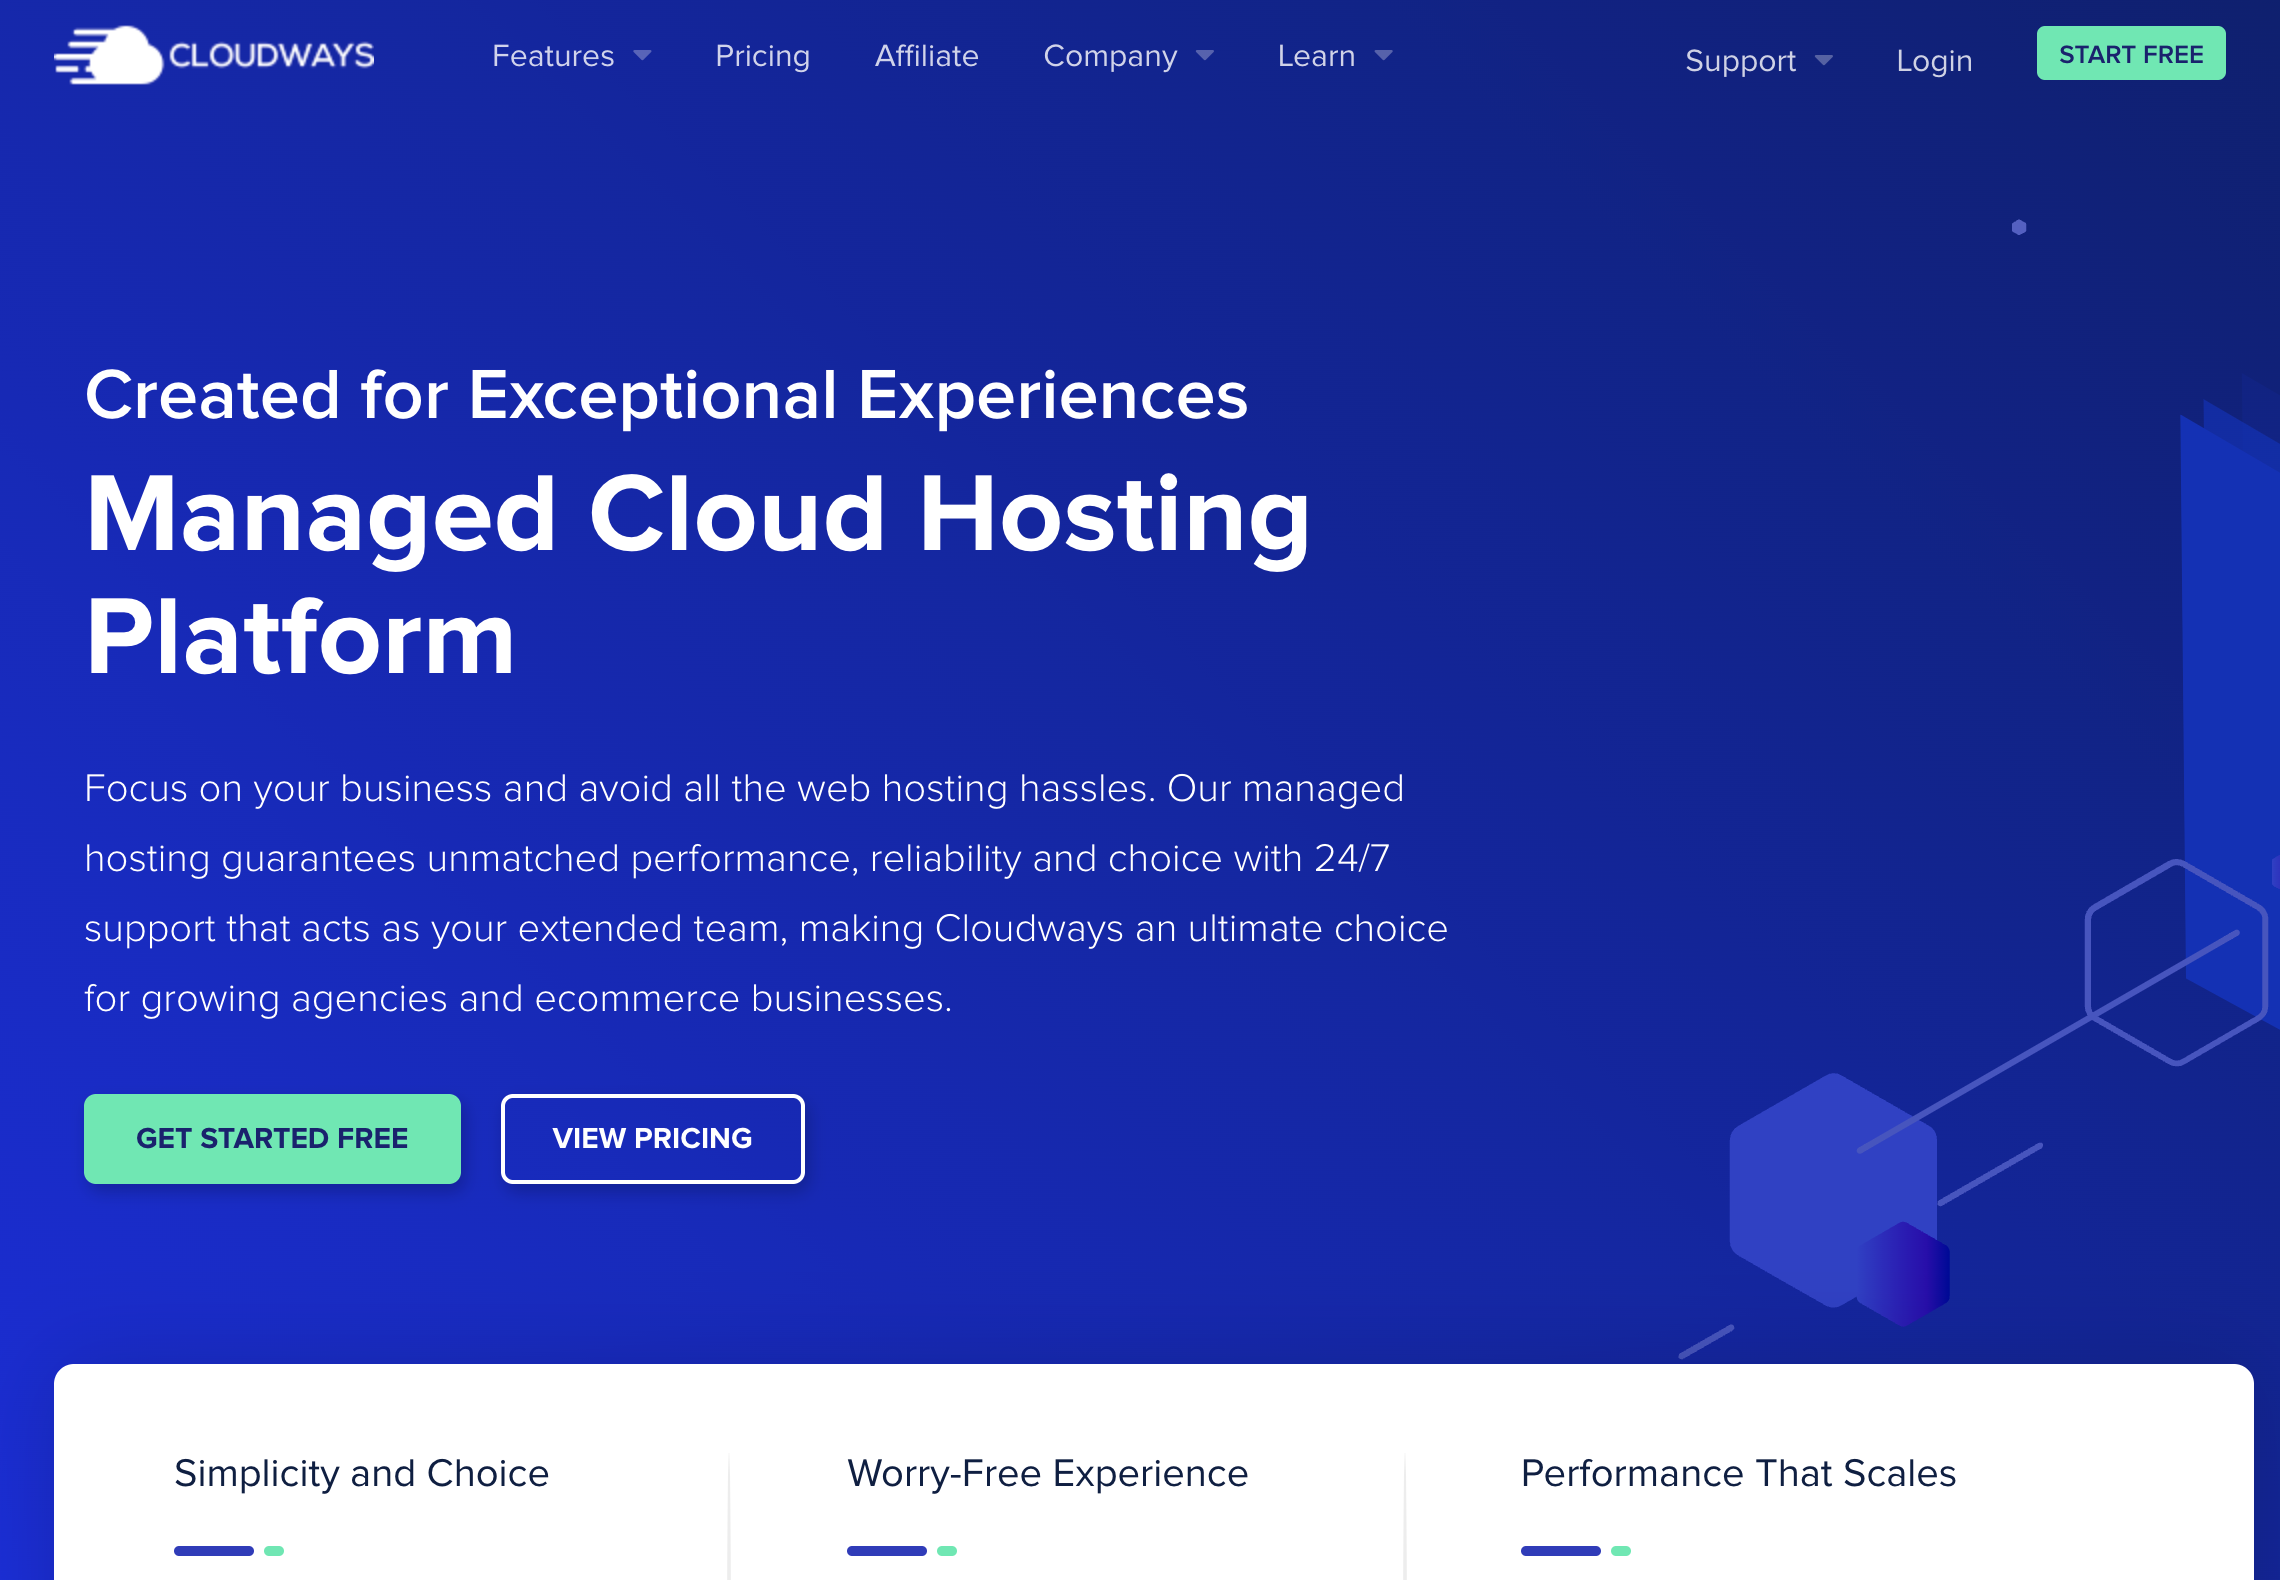Open the Learn dropdown menu
The width and height of the screenshot is (2280, 1580).
tap(1332, 57)
